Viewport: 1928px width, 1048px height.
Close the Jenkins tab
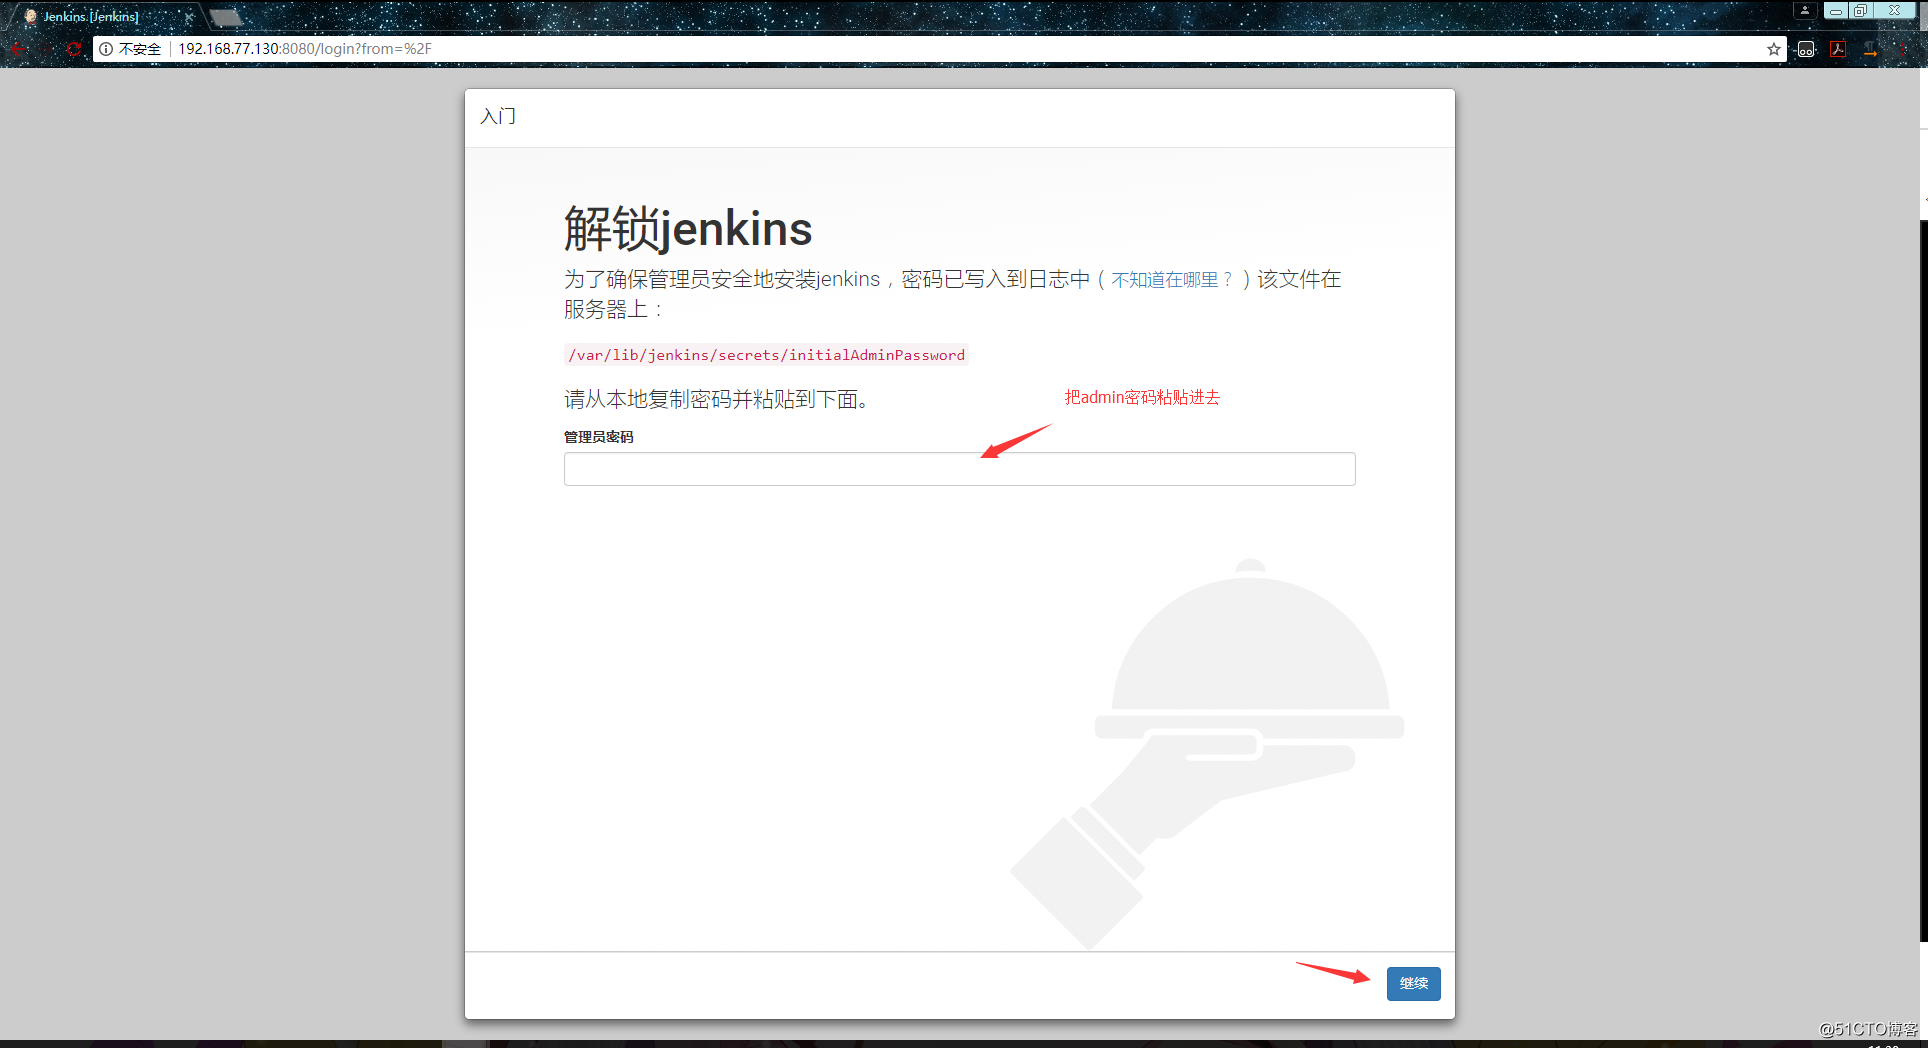(x=188, y=17)
